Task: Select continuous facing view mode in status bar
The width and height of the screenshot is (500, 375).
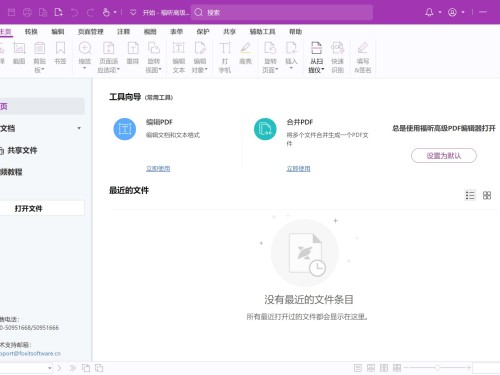Action: [397, 368]
